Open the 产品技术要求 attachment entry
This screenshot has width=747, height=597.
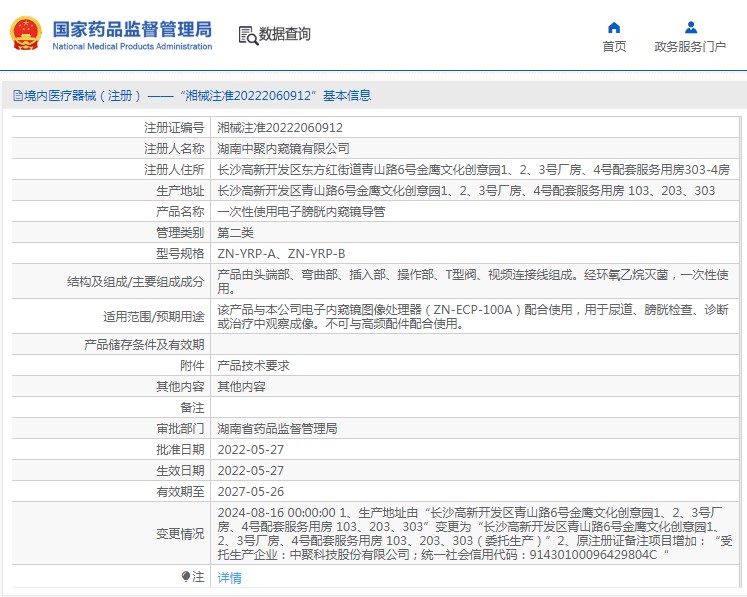click(x=253, y=366)
